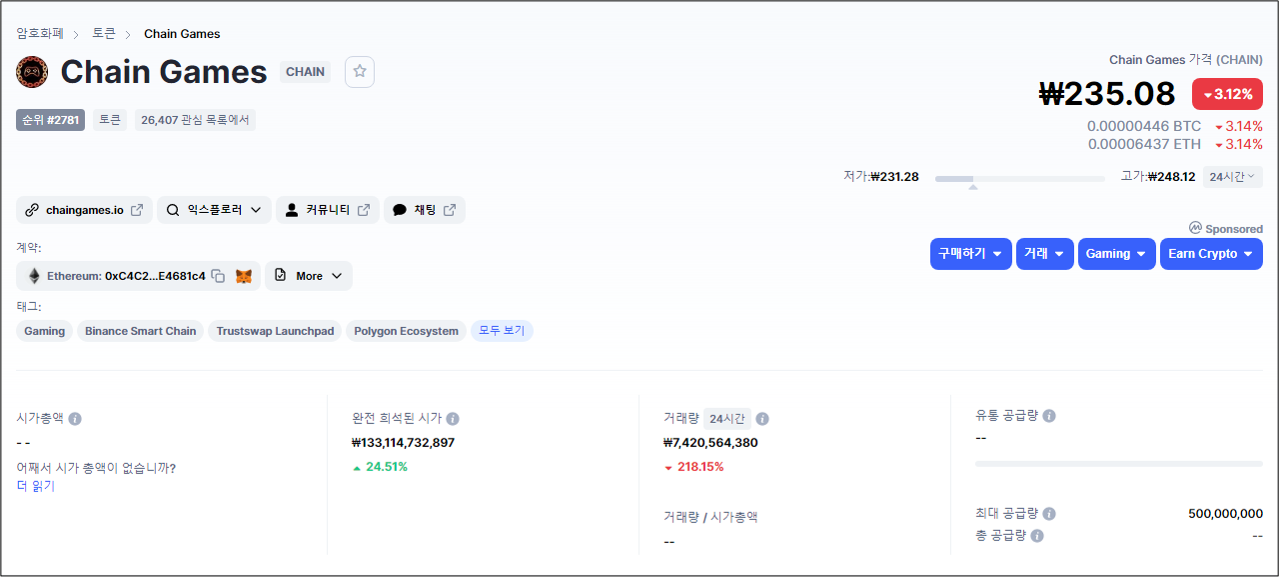
Task: Click the low-high price range slider
Action: click(1019, 179)
